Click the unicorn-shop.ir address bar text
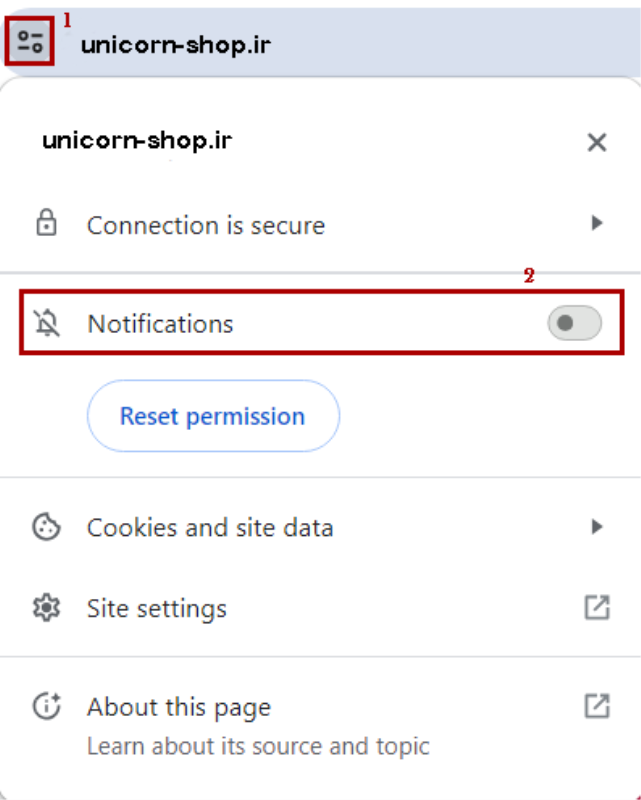641x800 pixels. [x=175, y=45]
